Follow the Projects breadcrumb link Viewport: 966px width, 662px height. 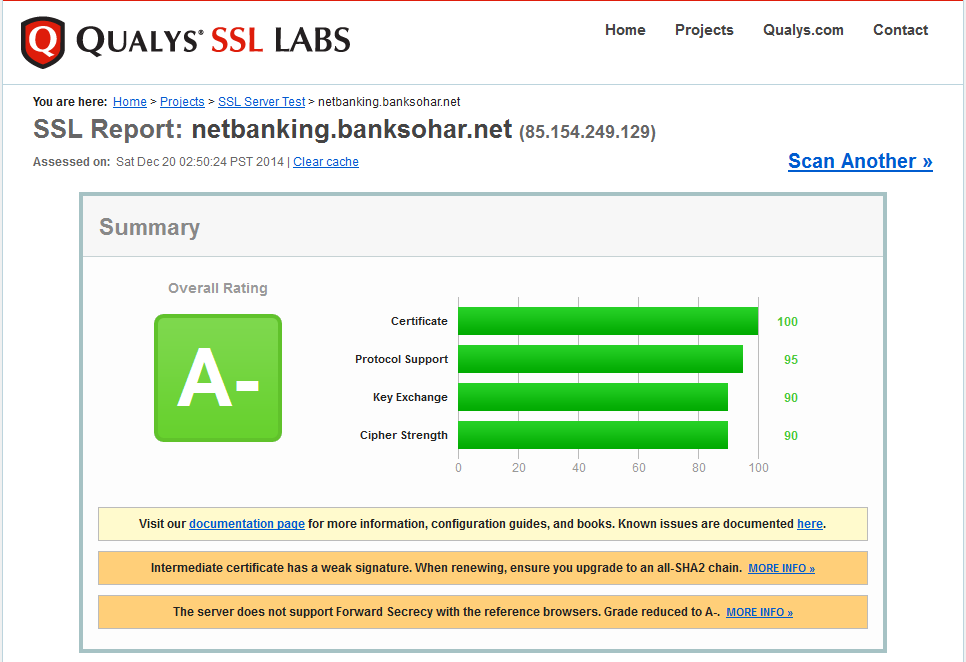coord(182,102)
